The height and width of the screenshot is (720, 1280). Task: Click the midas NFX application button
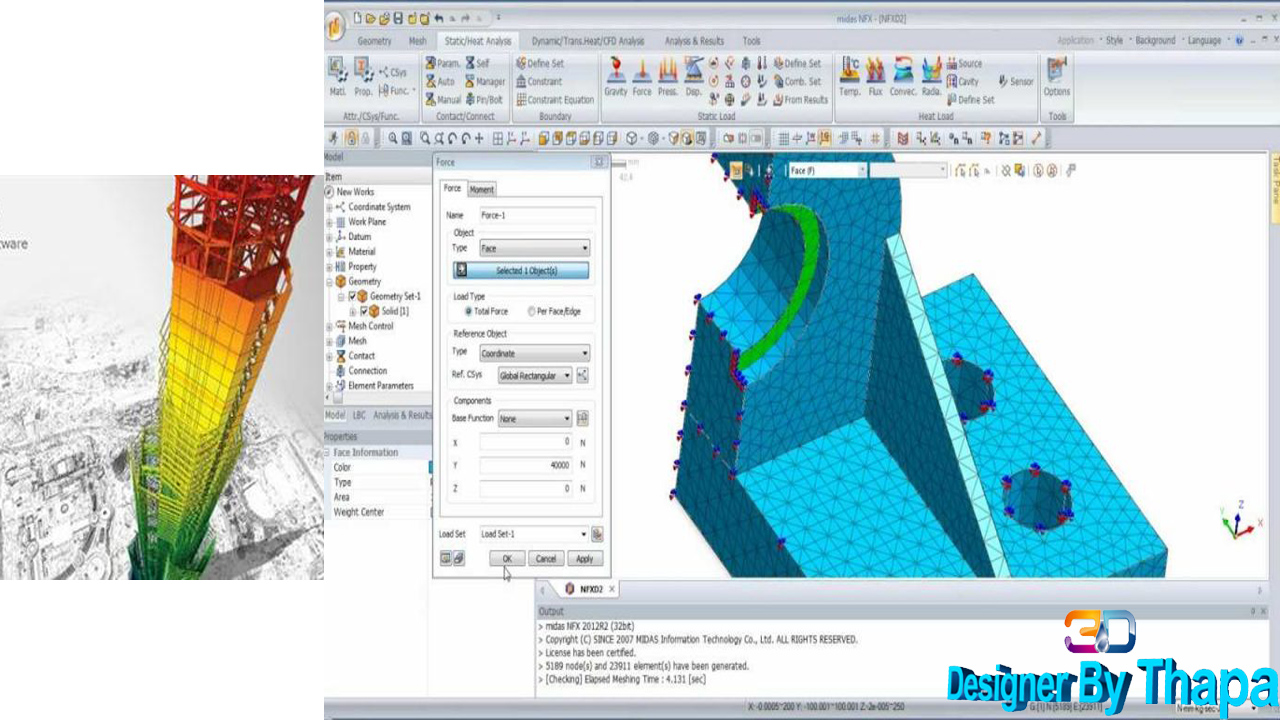[x=336, y=26]
